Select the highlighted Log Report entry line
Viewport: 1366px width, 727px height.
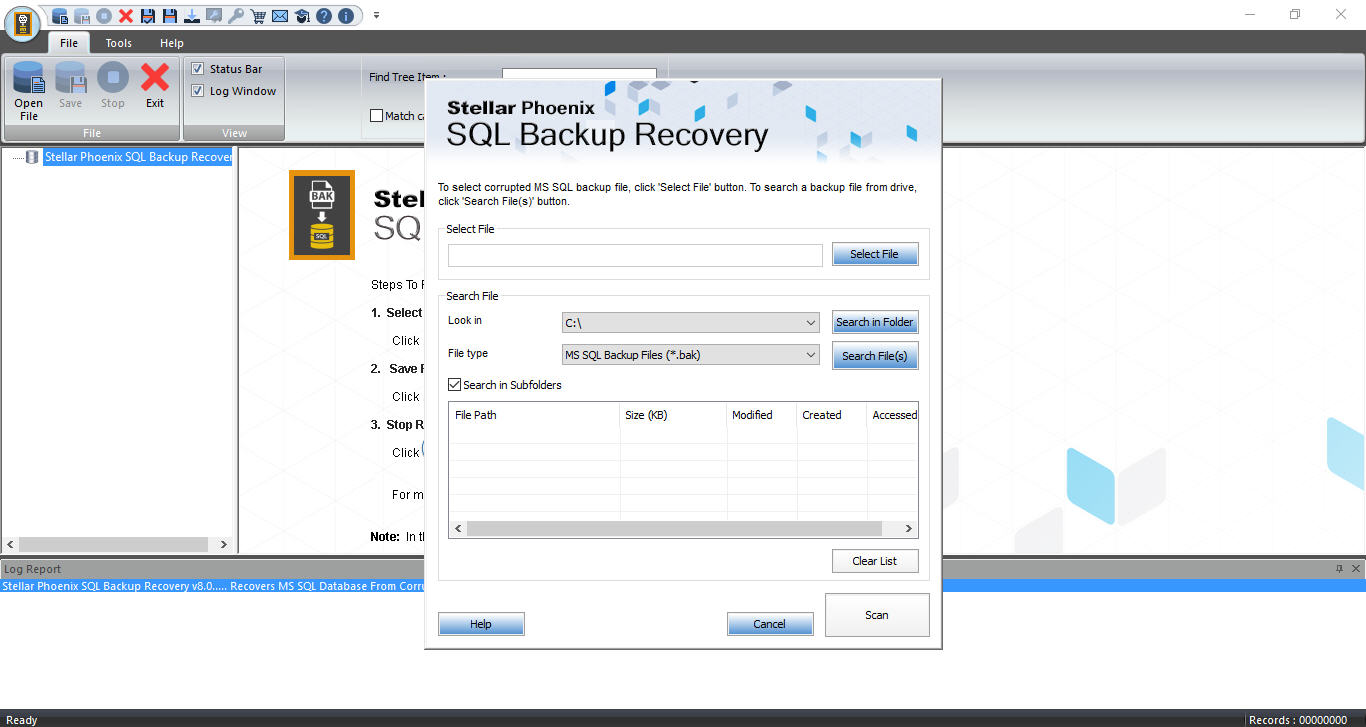(683, 586)
